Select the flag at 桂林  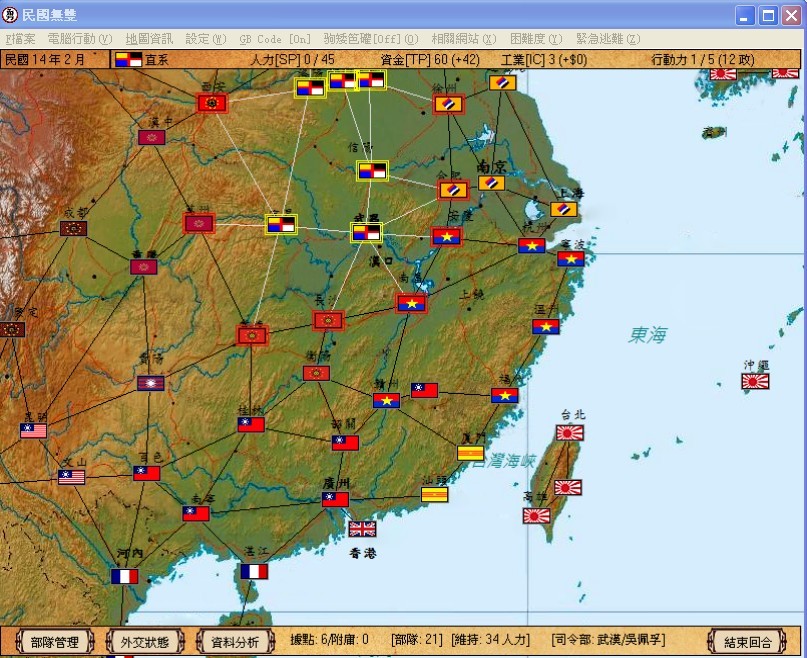pos(251,424)
